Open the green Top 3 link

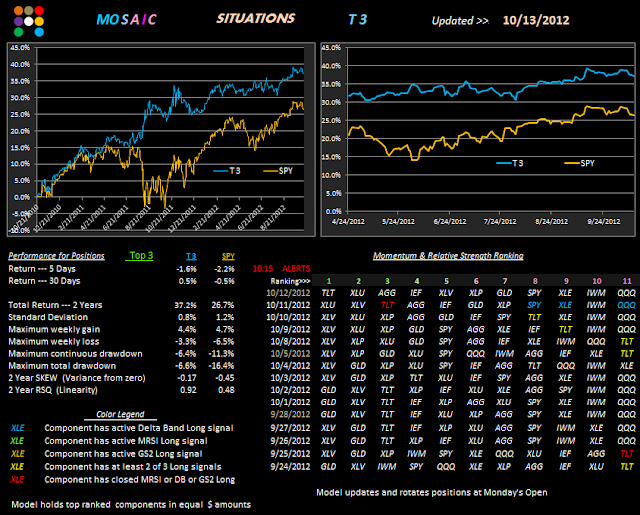click(x=141, y=255)
